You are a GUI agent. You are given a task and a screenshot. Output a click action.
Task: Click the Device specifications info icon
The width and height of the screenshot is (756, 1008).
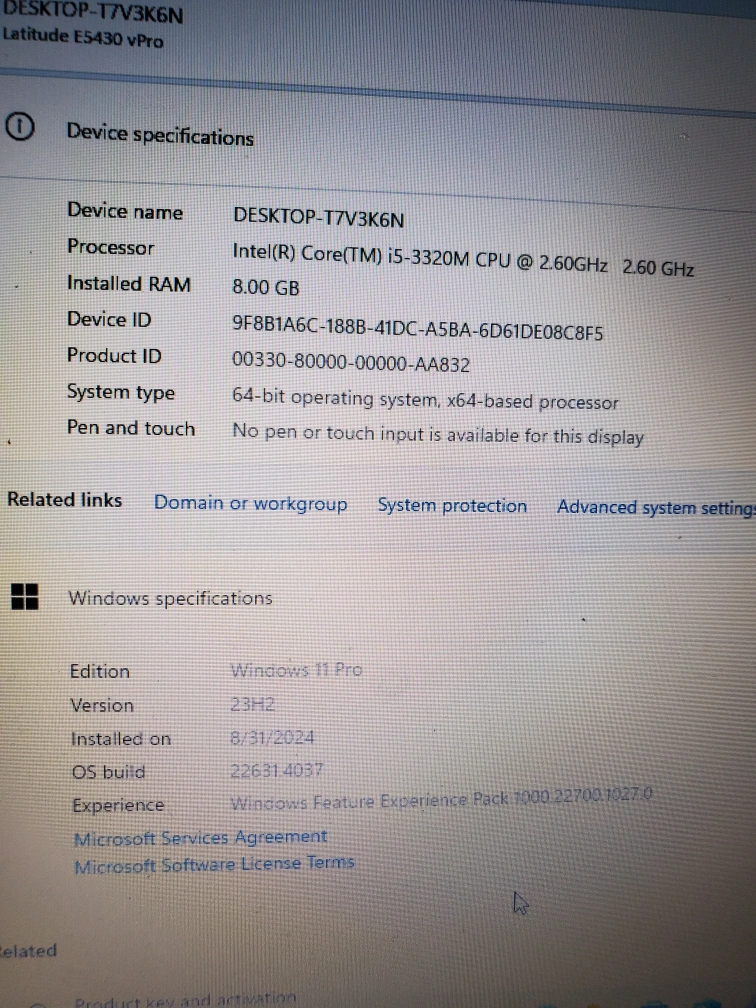pos(19,127)
